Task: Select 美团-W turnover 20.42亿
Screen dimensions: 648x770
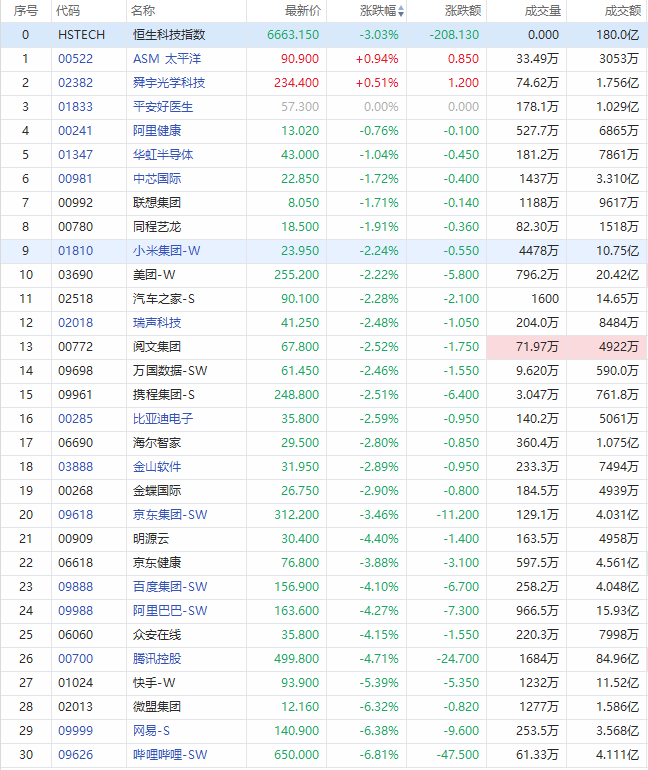Action: (x=618, y=275)
